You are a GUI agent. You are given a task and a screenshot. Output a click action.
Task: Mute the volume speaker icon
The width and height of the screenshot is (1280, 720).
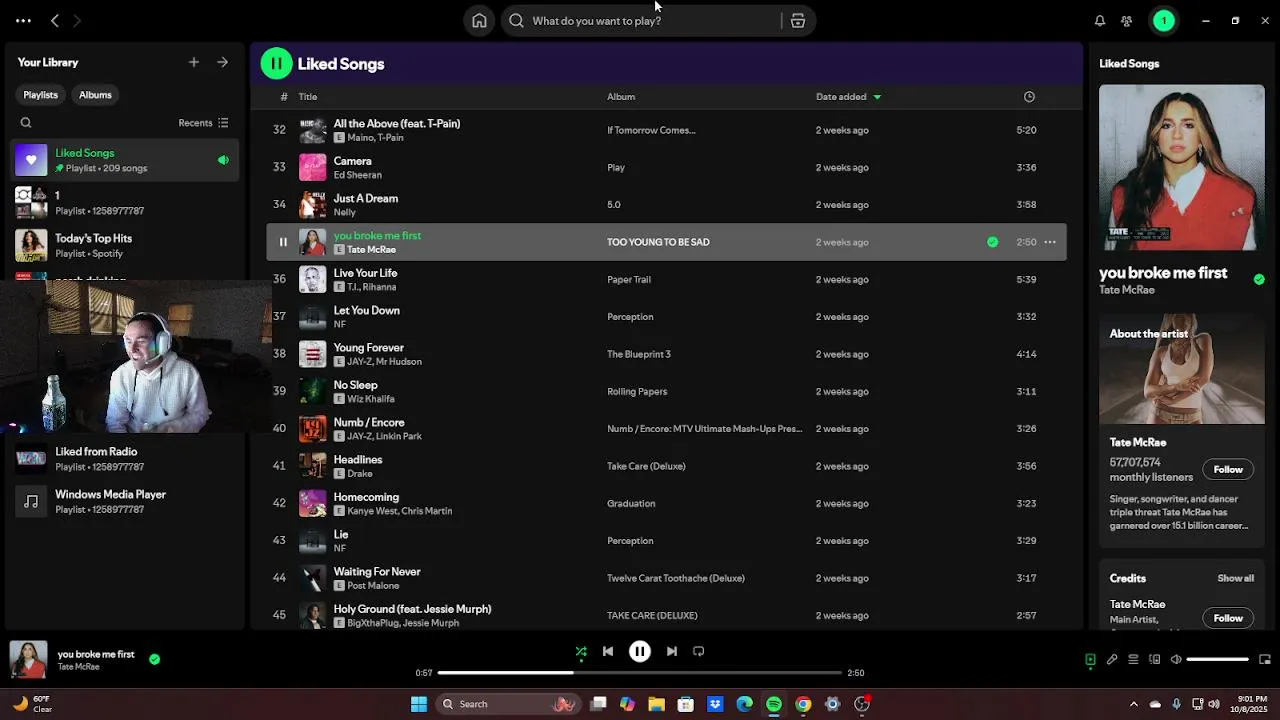tap(1176, 659)
